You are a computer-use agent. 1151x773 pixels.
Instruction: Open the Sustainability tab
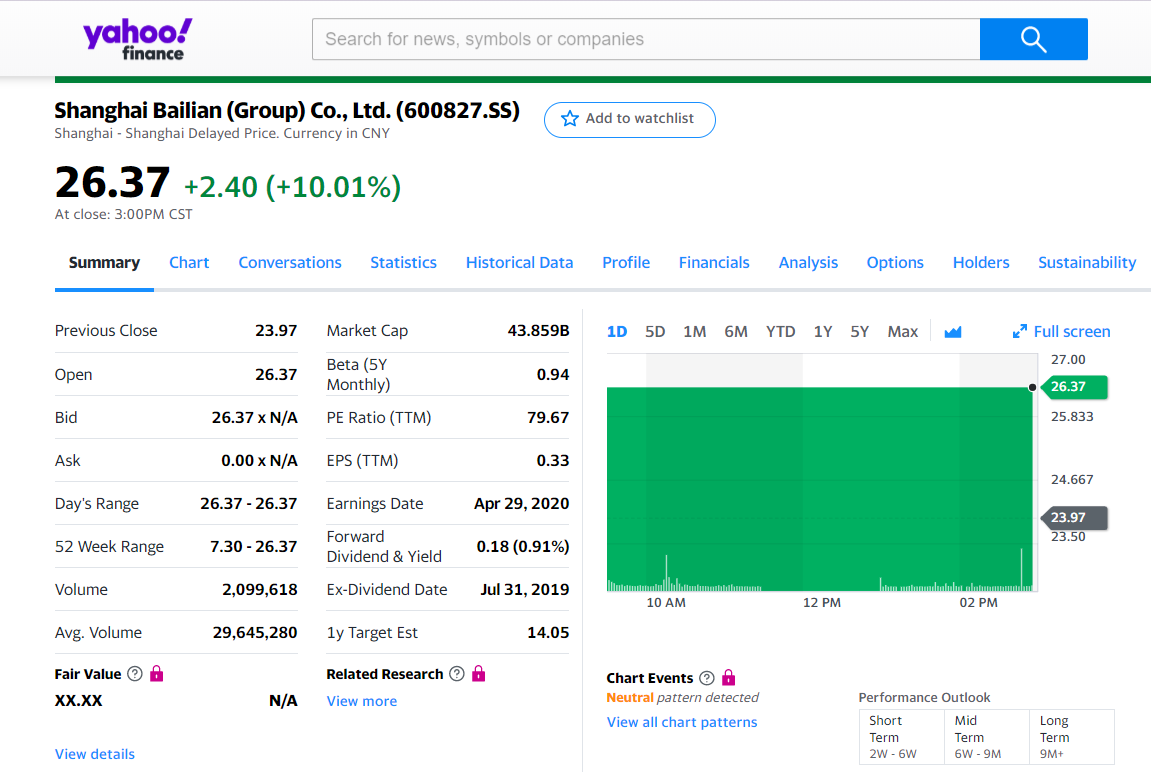(x=1087, y=263)
